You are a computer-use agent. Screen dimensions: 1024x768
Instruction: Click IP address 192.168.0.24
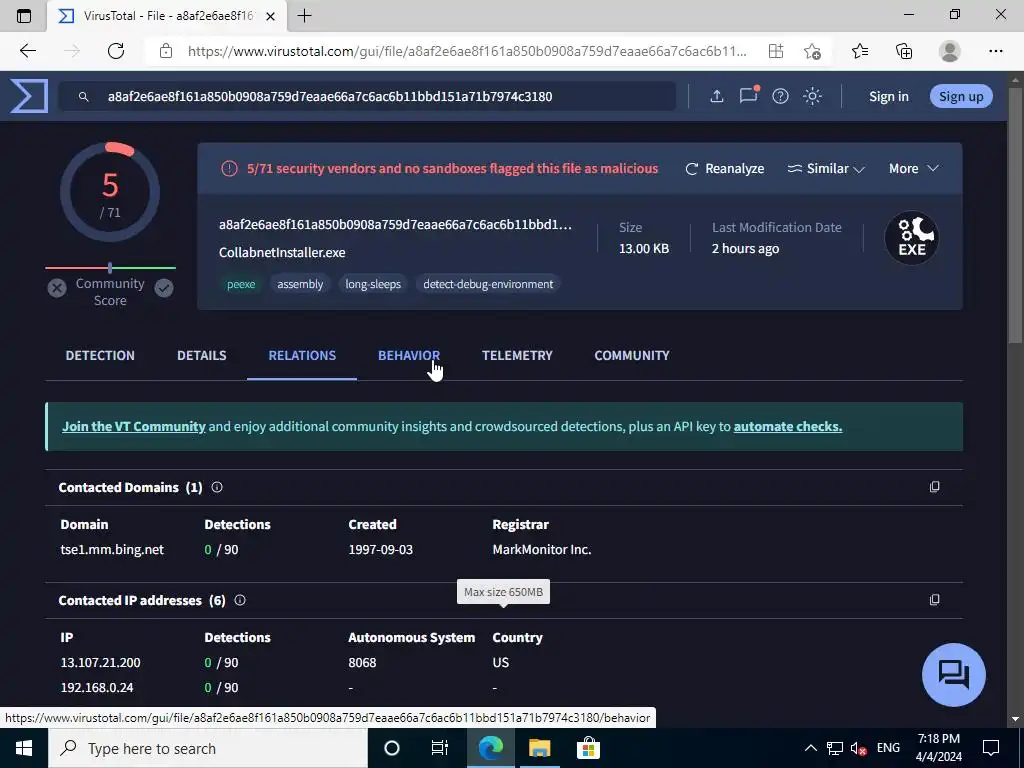pyautogui.click(x=97, y=688)
